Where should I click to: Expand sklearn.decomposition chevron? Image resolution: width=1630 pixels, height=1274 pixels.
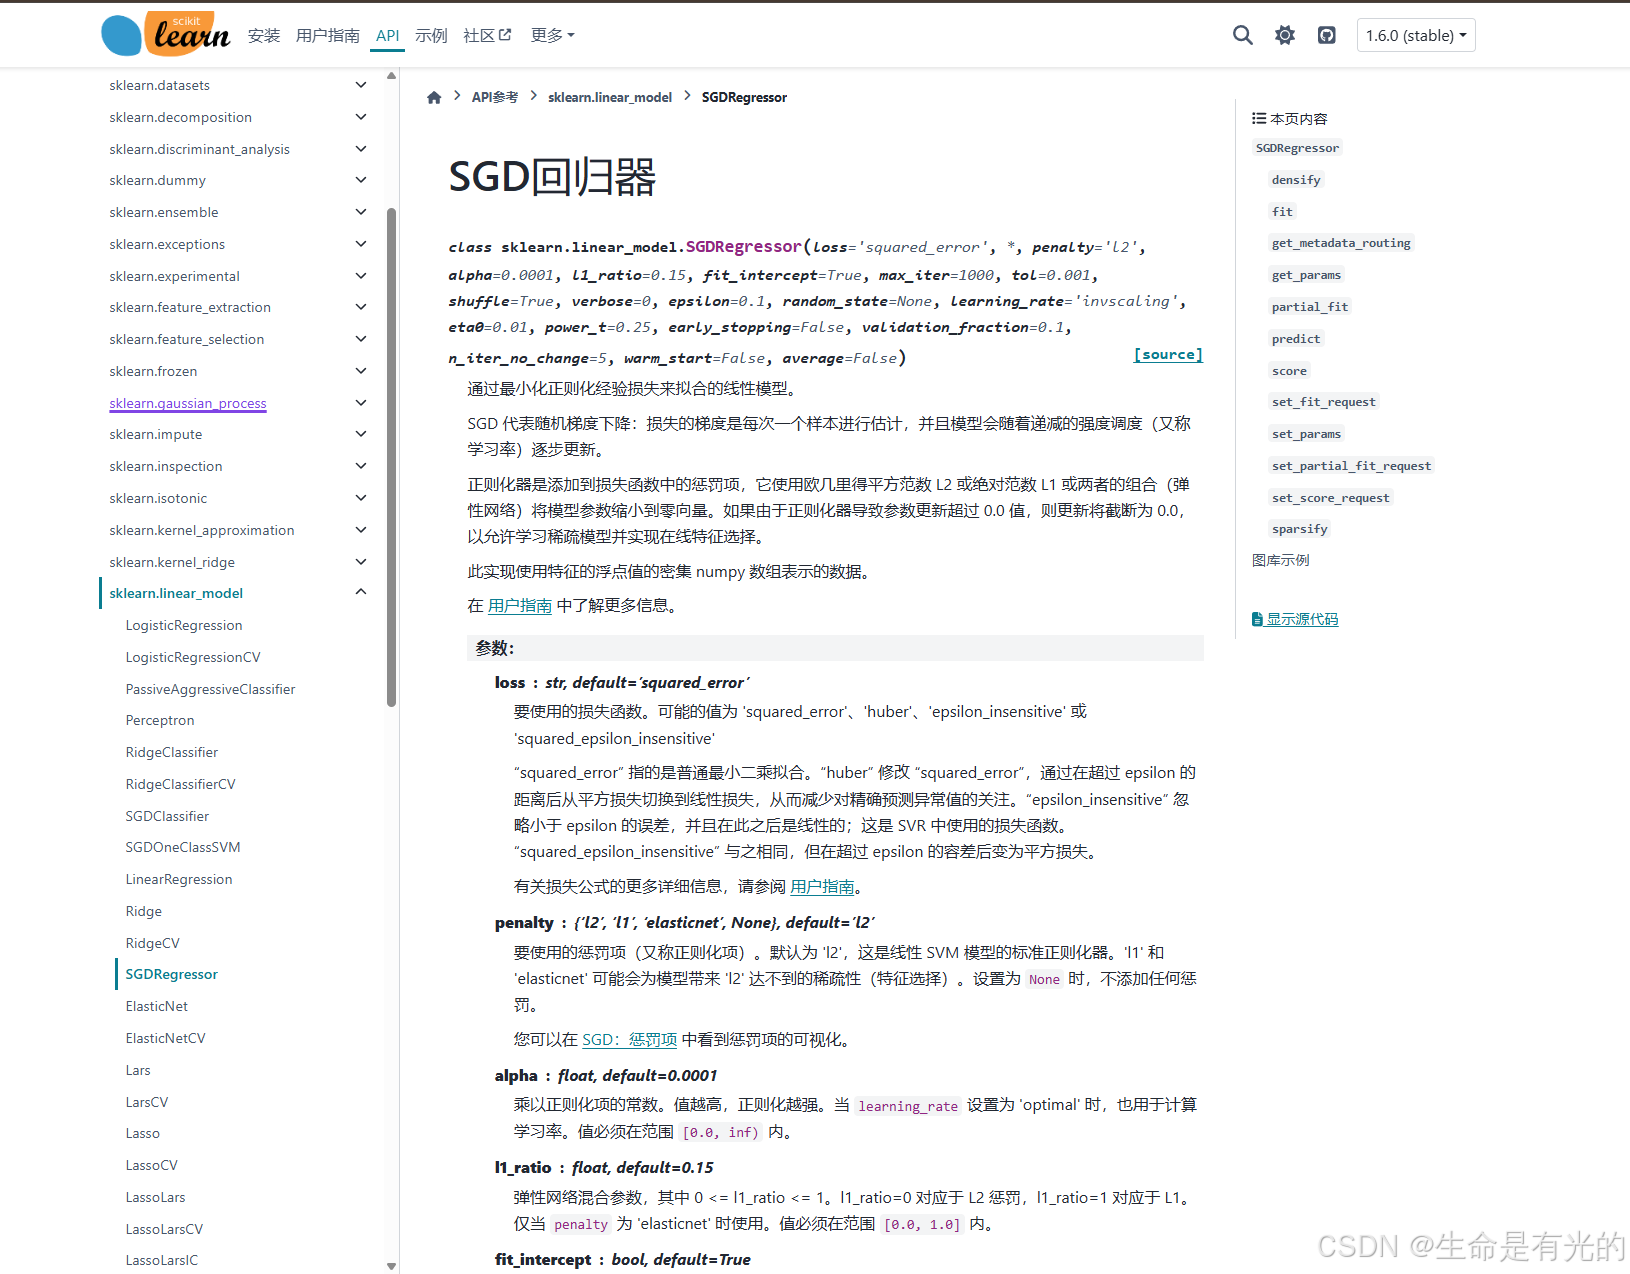(361, 117)
